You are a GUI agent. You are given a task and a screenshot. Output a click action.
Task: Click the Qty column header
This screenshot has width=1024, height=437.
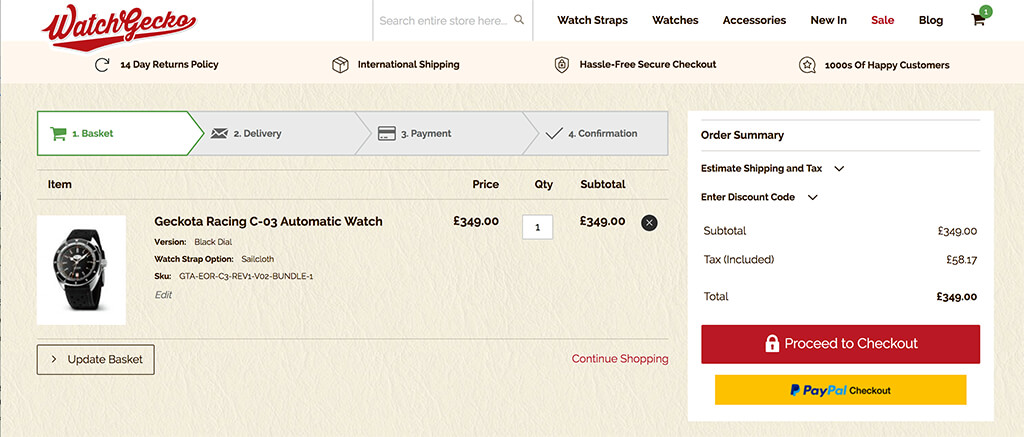pos(543,185)
